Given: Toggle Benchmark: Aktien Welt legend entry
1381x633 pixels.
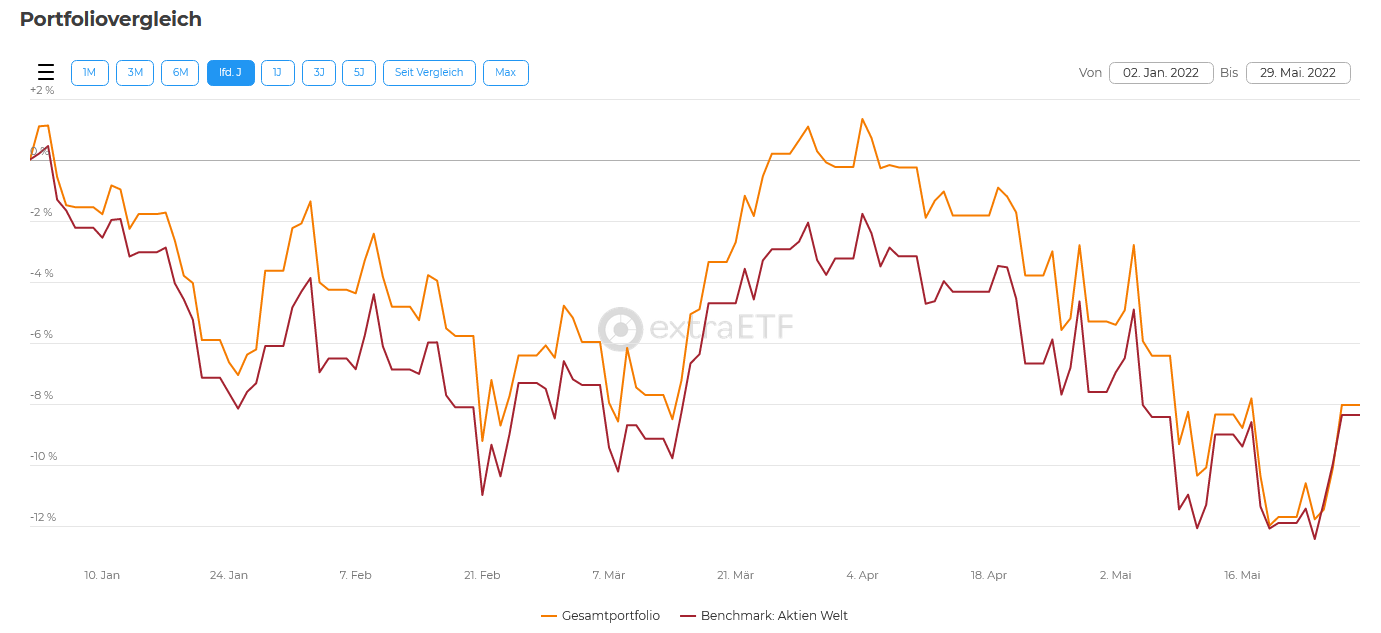Looking at the screenshot, I should click(774, 616).
